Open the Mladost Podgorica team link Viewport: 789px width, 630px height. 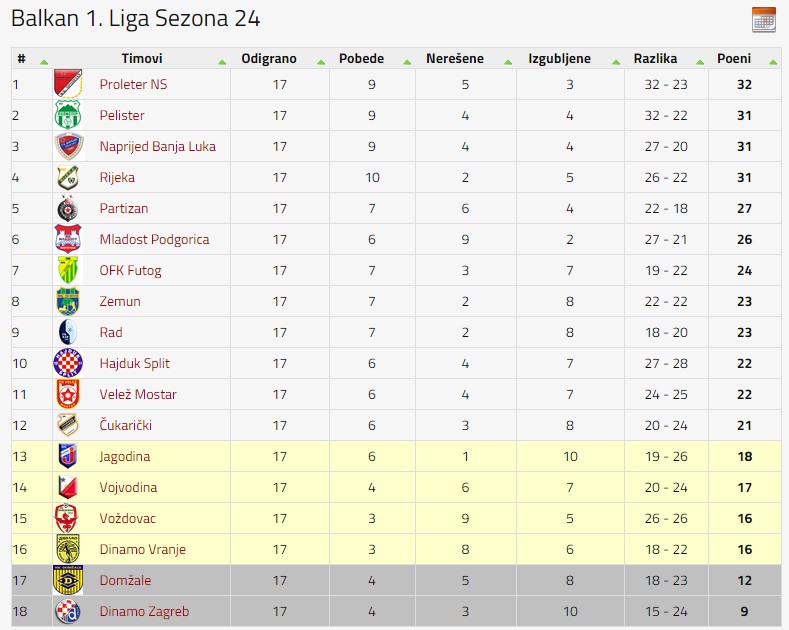click(x=154, y=240)
